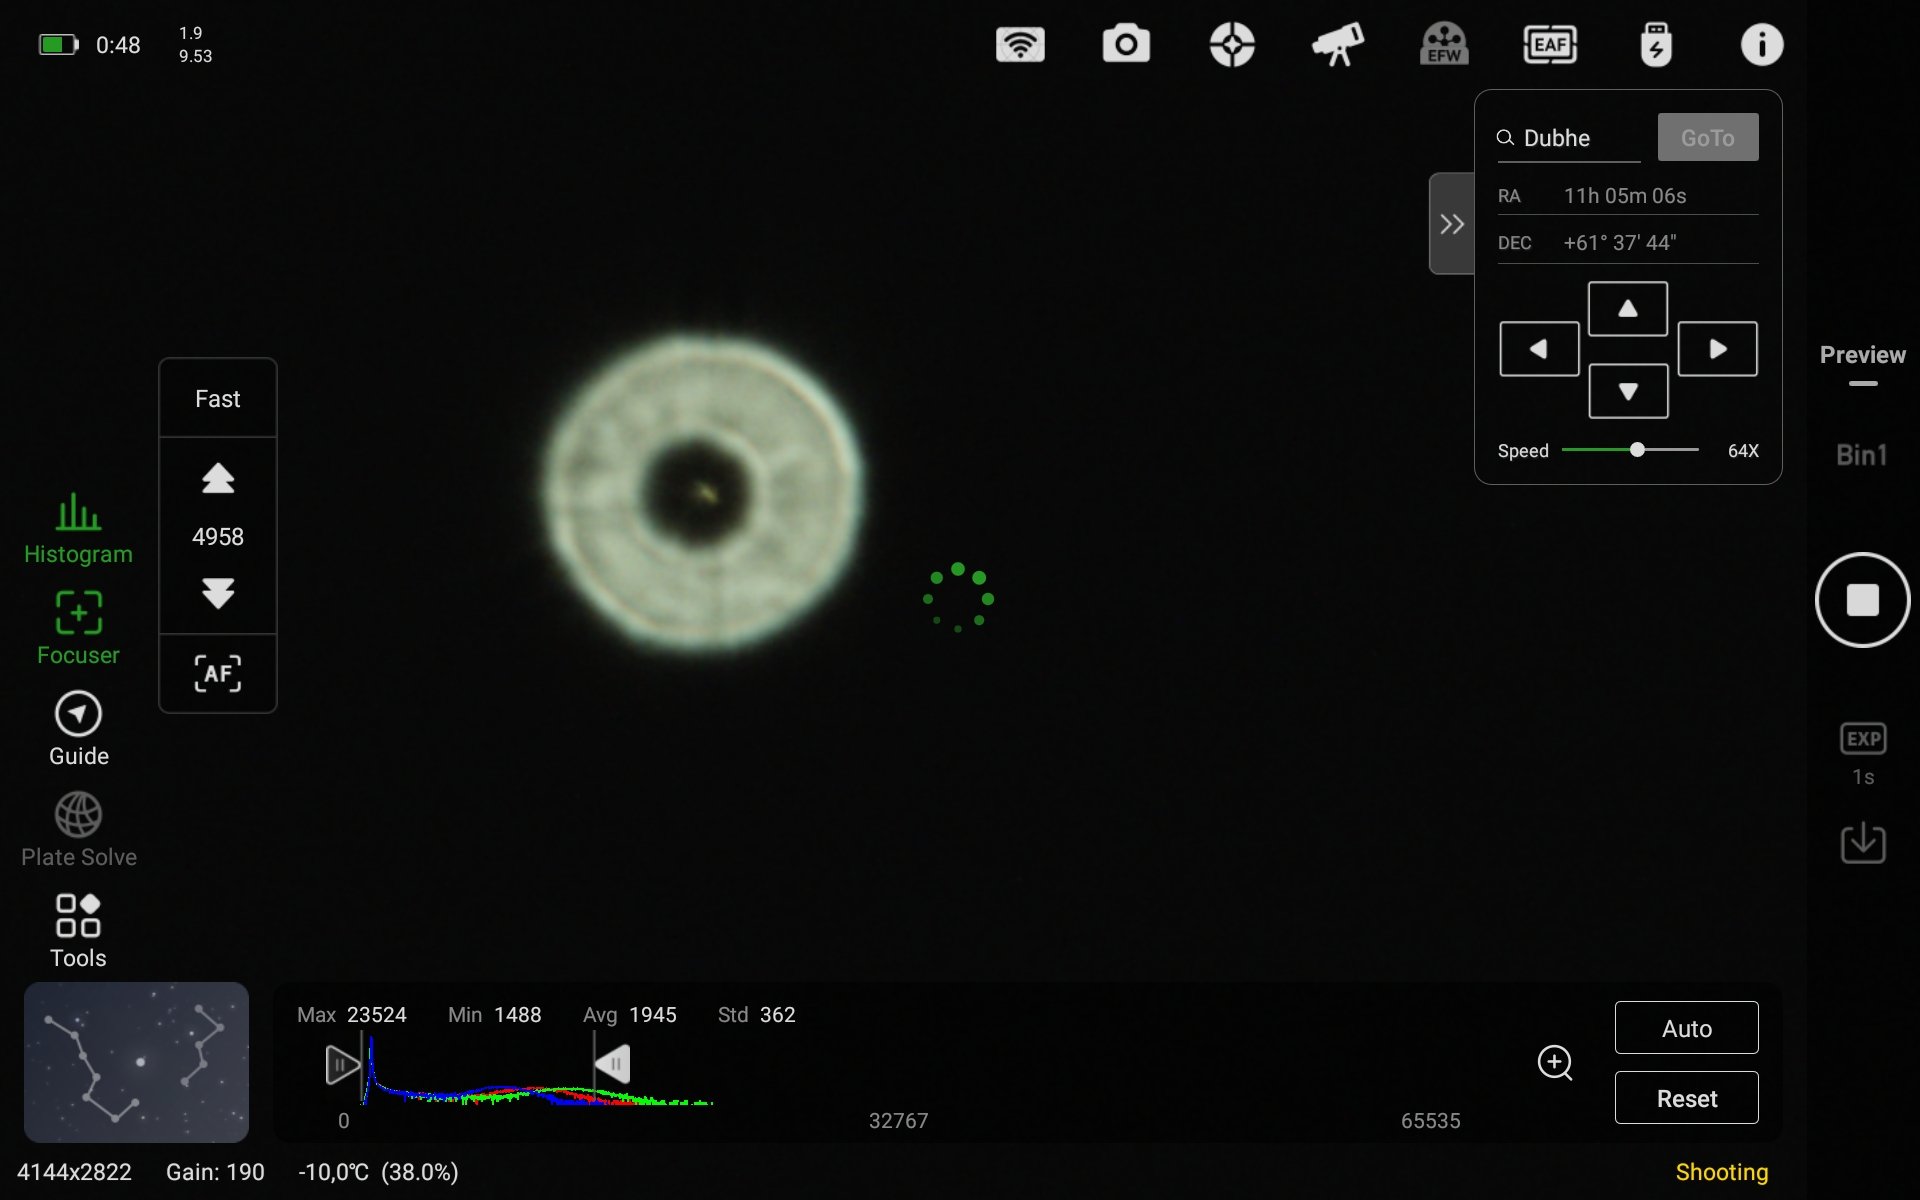Click the histogram black point handle
Image resolution: width=1920 pixels, height=1200 pixels.
pyautogui.click(x=342, y=1065)
